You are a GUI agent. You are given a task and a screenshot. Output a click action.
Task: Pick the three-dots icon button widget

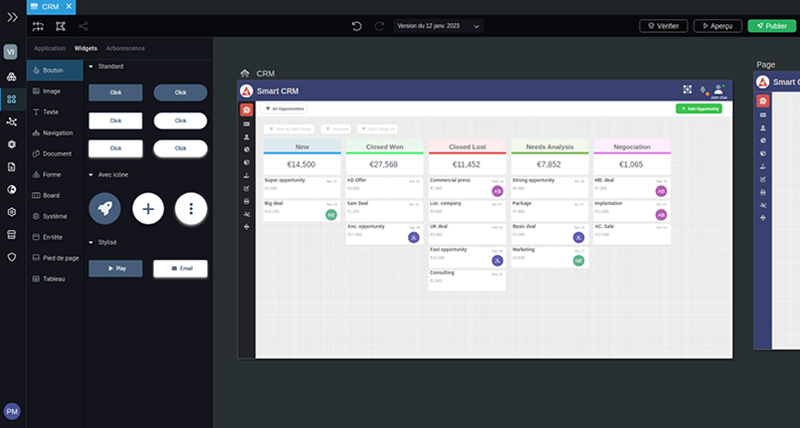pyautogui.click(x=191, y=208)
